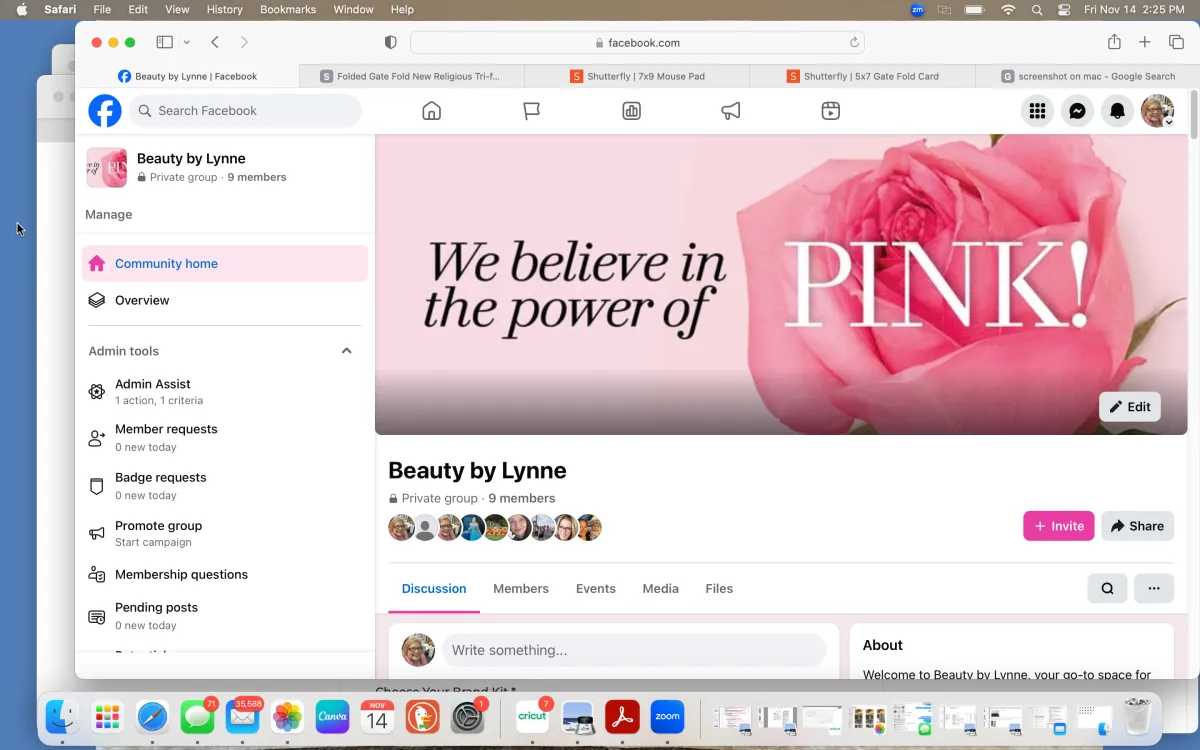The image size is (1200, 750).
Task: Click the group search magnifier button
Action: coord(1107,588)
